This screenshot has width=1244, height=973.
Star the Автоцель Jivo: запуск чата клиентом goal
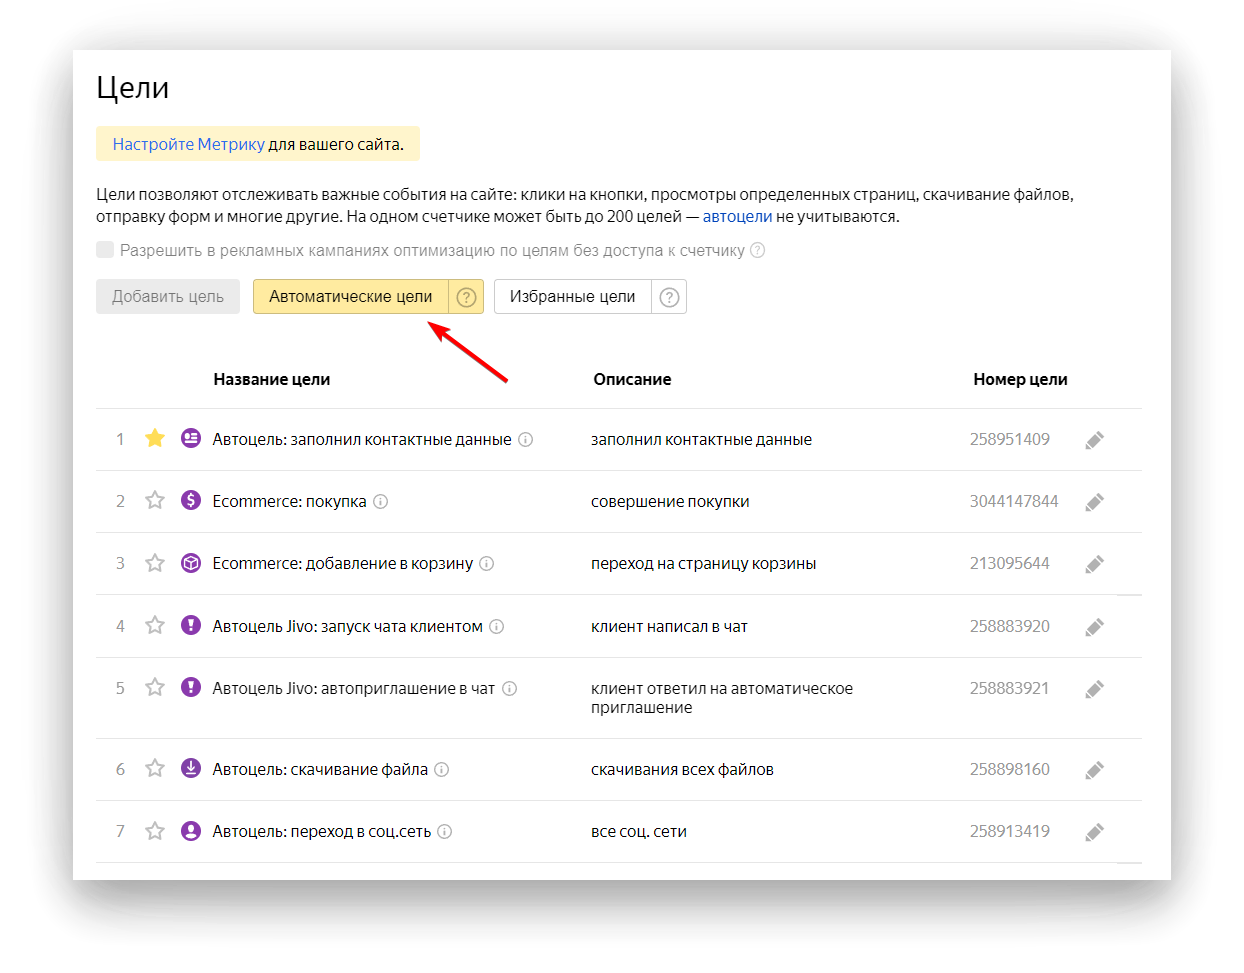pos(155,625)
